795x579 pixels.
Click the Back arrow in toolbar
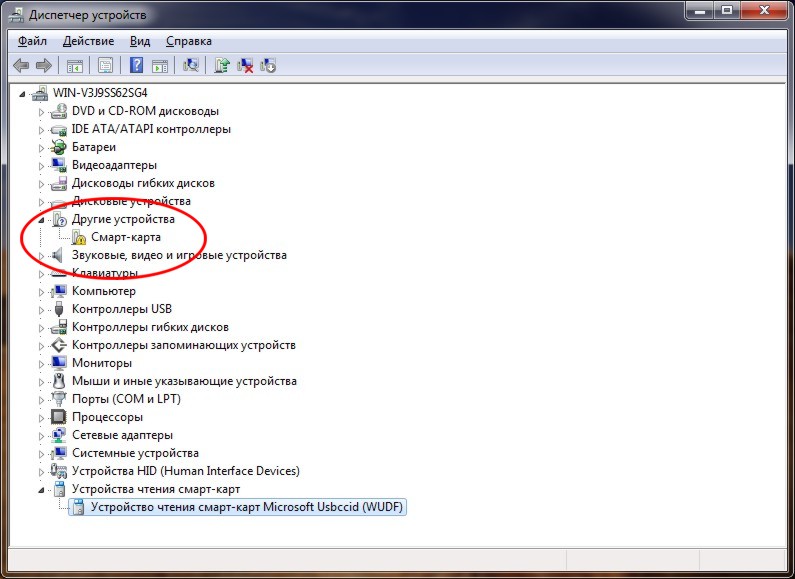click(x=21, y=66)
